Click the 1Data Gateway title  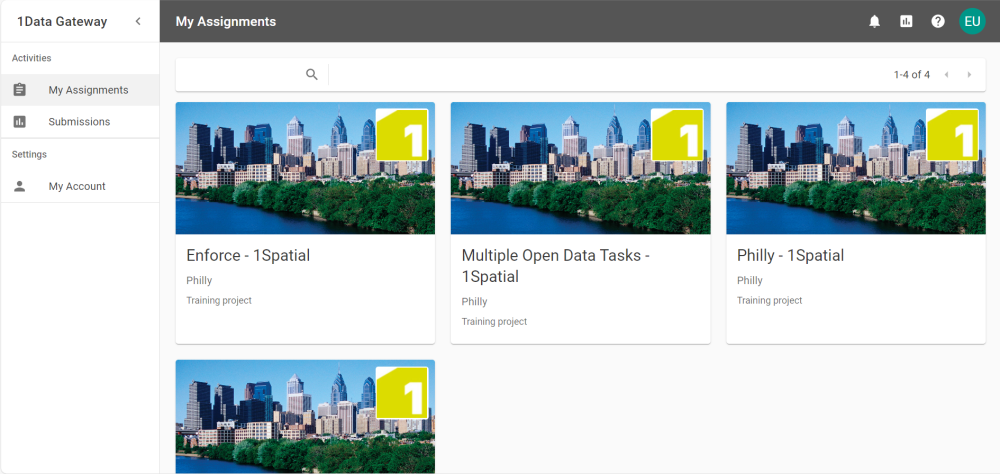pyautogui.click(x=62, y=21)
